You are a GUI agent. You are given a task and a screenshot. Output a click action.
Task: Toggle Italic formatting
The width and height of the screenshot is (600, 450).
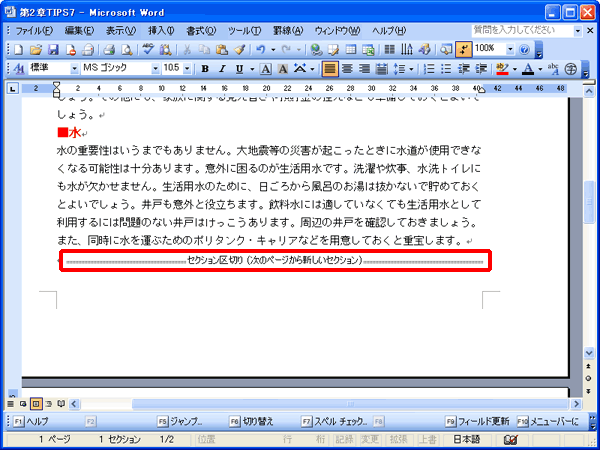pyautogui.click(x=222, y=69)
